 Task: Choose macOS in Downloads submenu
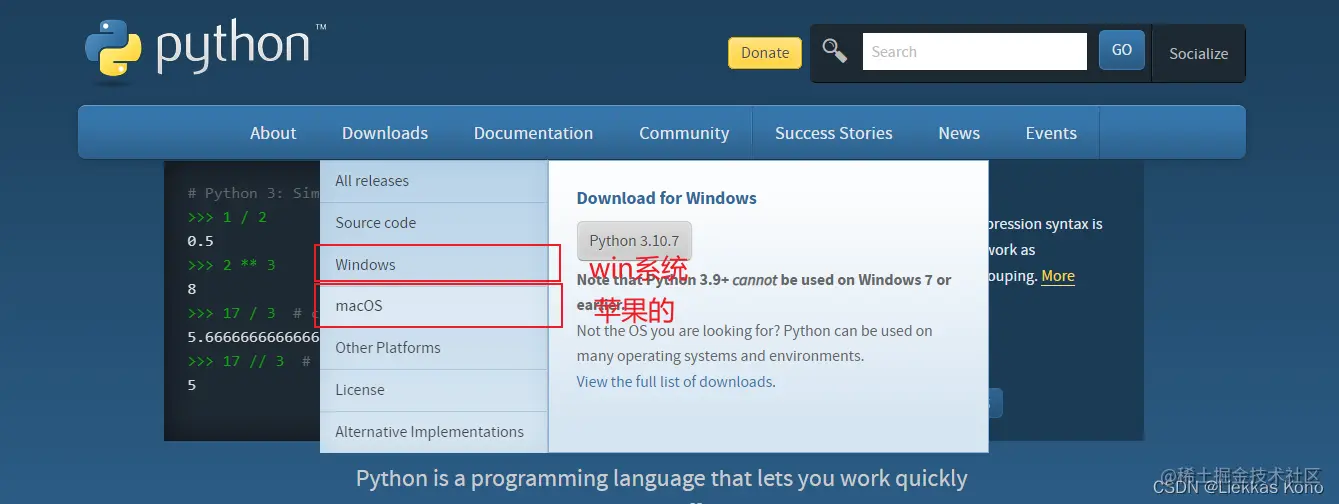pyautogui.click(x=434, y=306)
